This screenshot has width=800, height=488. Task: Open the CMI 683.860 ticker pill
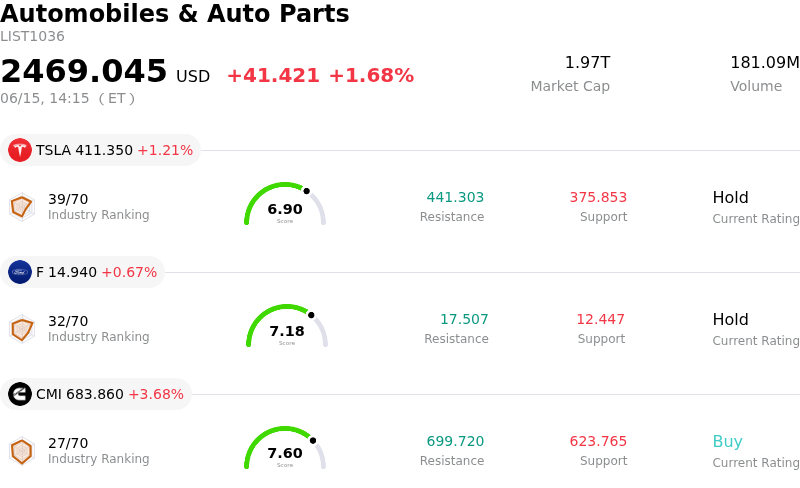[x=96, y=394]
